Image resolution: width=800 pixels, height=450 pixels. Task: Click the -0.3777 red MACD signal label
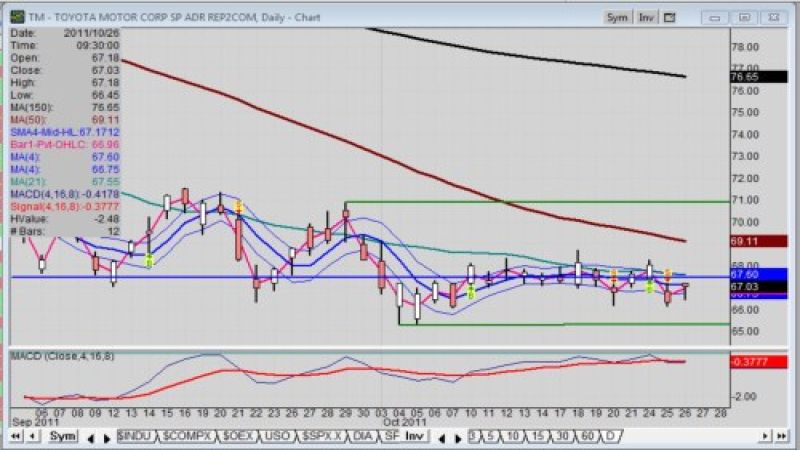coord(759,362)
